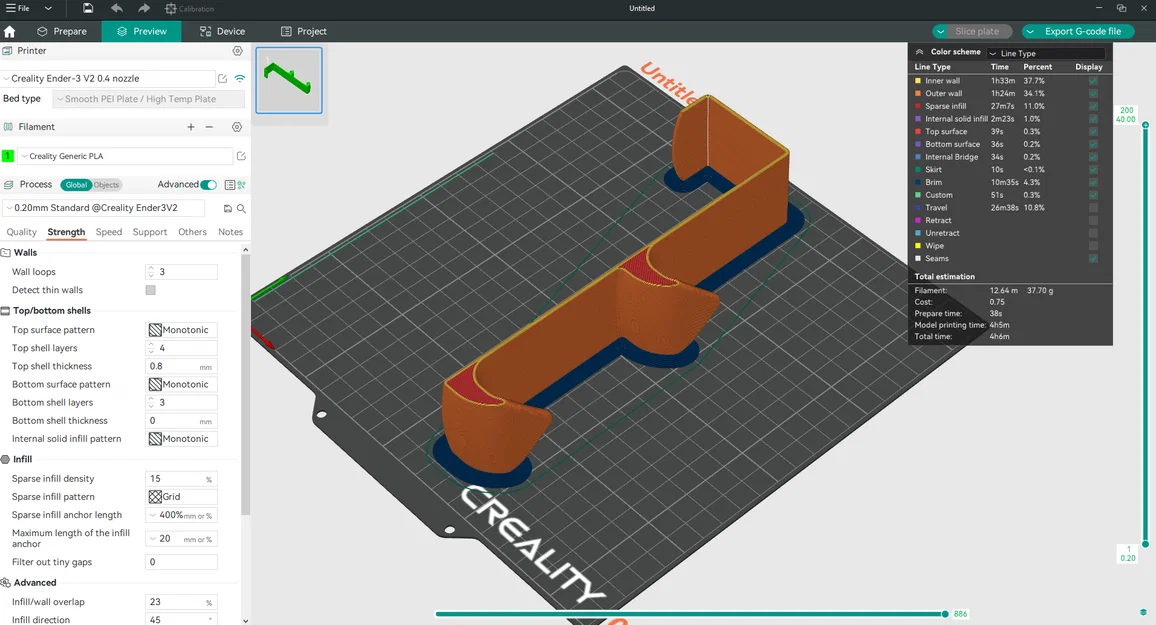This screenshot has height=625, width=1156.
Task: Click Export G-code file button
Action: click(x=1083, y=32)
